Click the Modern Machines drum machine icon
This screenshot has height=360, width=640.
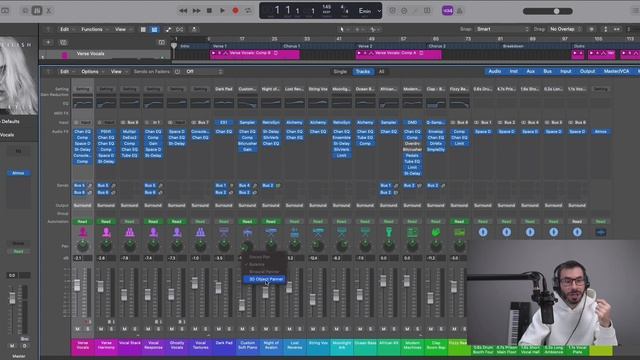412,232
